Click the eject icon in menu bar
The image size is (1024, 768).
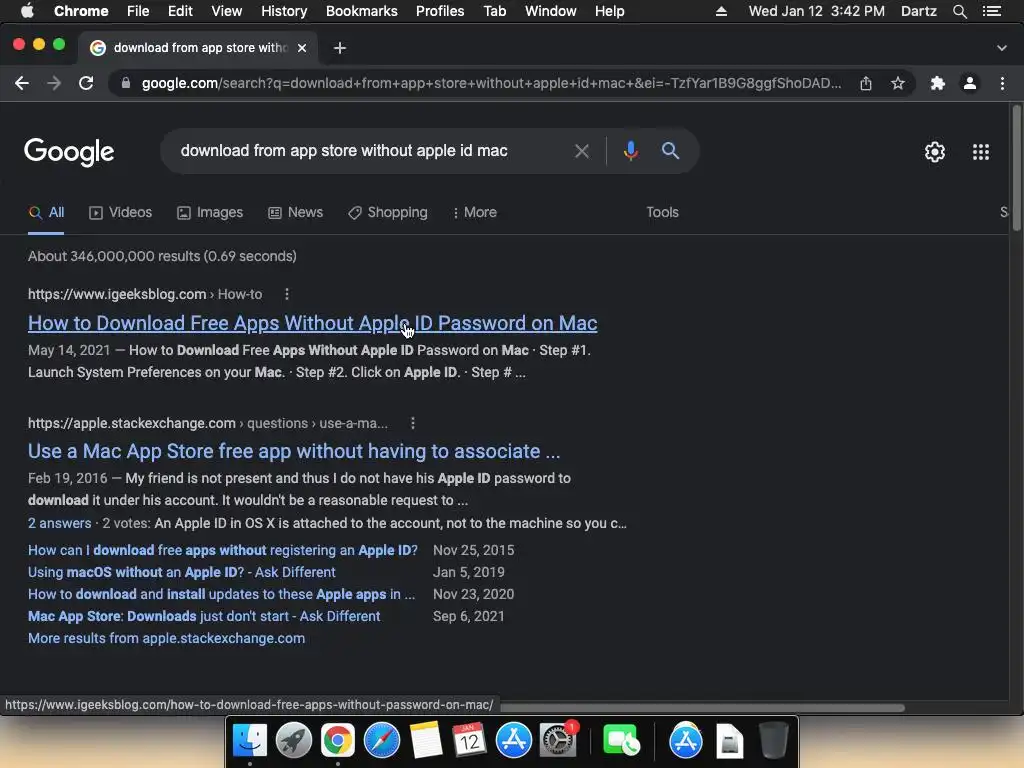point(721,11)
